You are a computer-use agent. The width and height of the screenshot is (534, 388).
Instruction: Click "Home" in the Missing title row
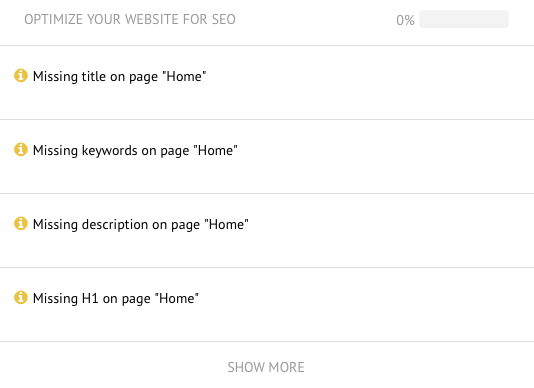coord(184,76)
